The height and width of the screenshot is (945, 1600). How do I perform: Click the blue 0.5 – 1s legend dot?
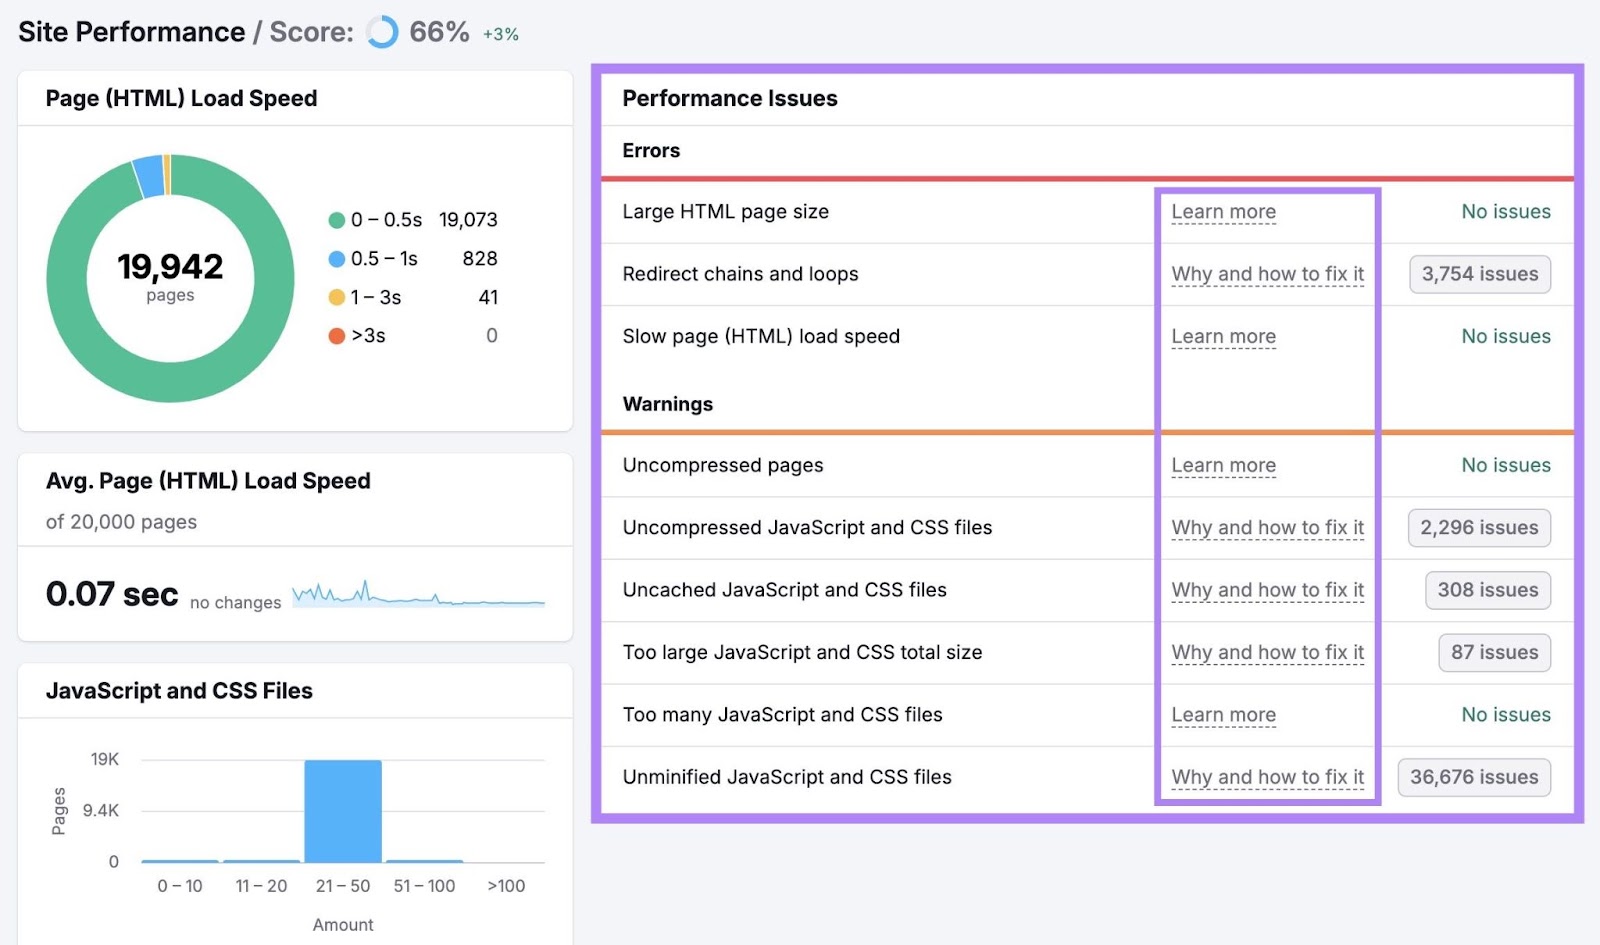[337, 259]
